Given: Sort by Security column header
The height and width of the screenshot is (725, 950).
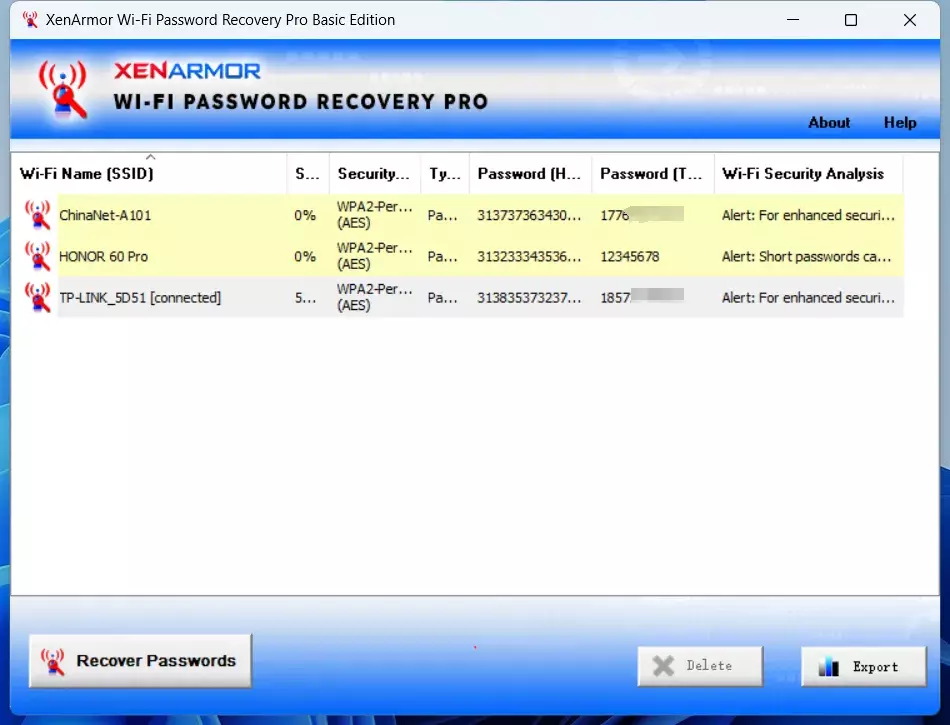Looking at the screenshot, I should 374,174.
